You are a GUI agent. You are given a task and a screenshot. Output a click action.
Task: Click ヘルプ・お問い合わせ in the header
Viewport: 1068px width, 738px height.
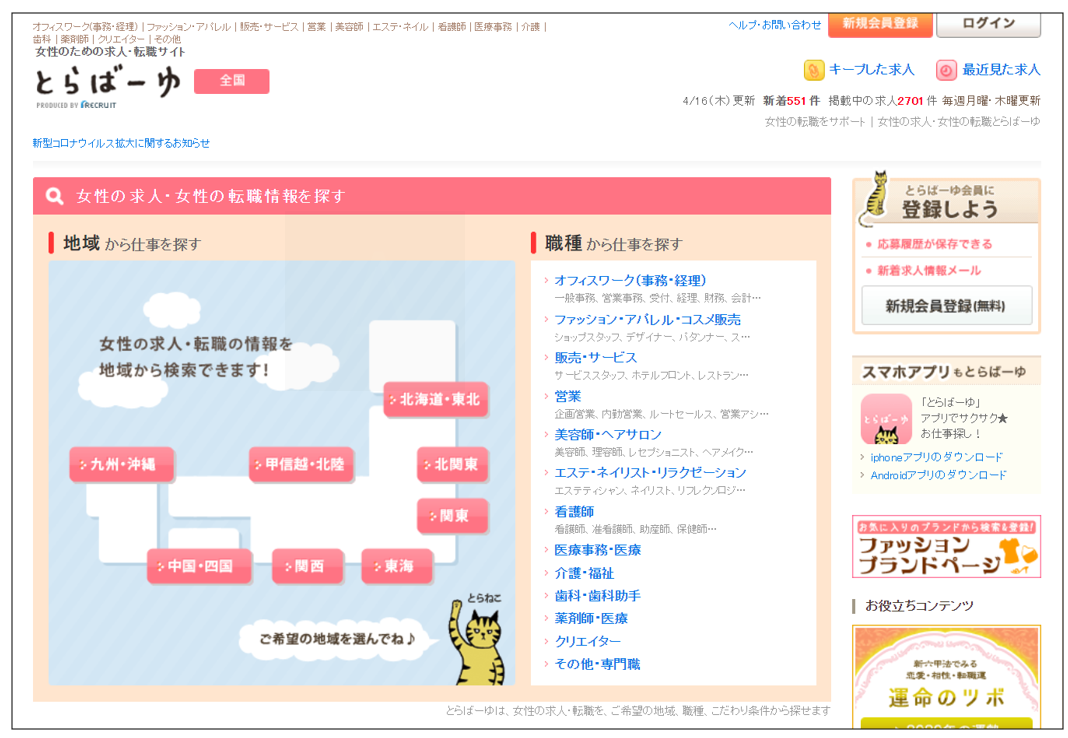775,24
